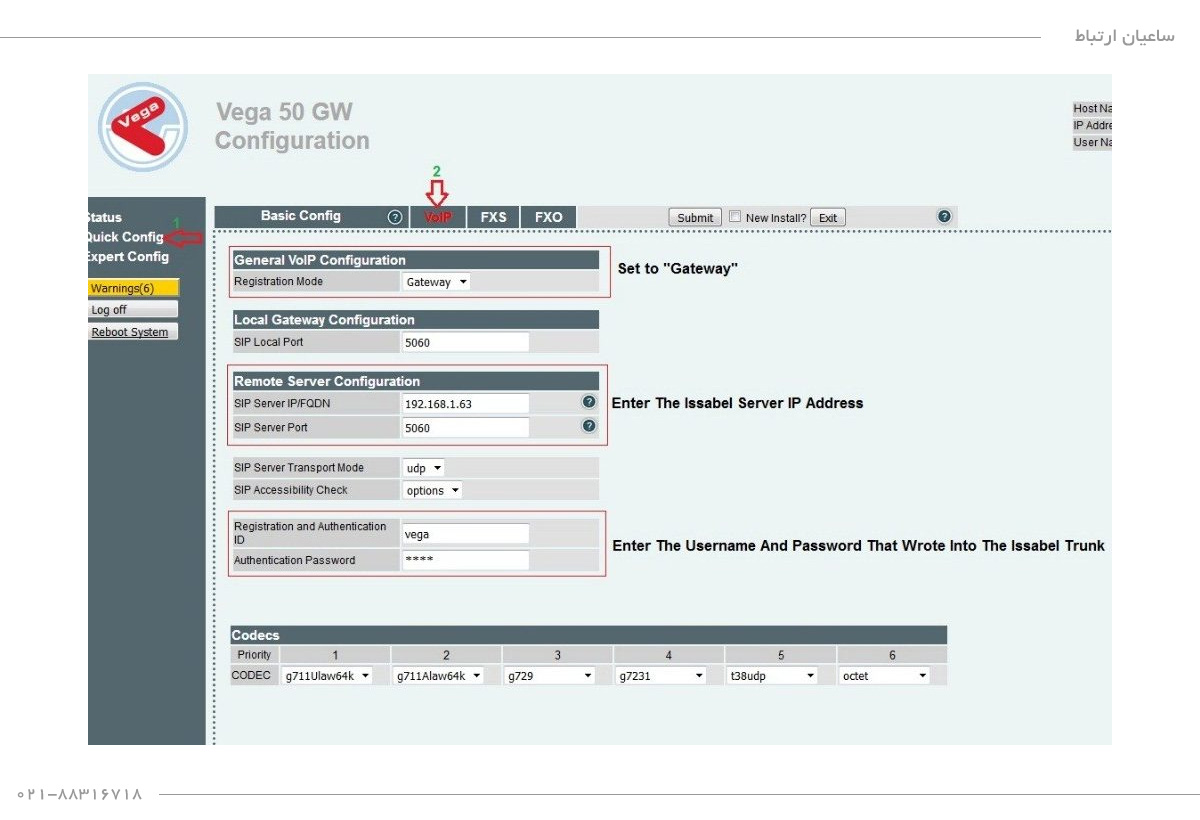Screen dimensions: 1200x820
Task: Switch to the FXS tab
Action: (x=493, y=217)
